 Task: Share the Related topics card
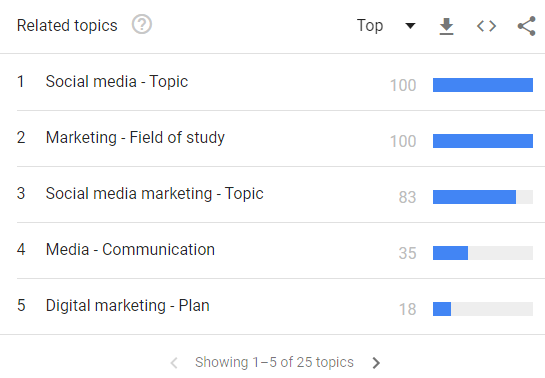pyautogui.click(x=526, y=26)
